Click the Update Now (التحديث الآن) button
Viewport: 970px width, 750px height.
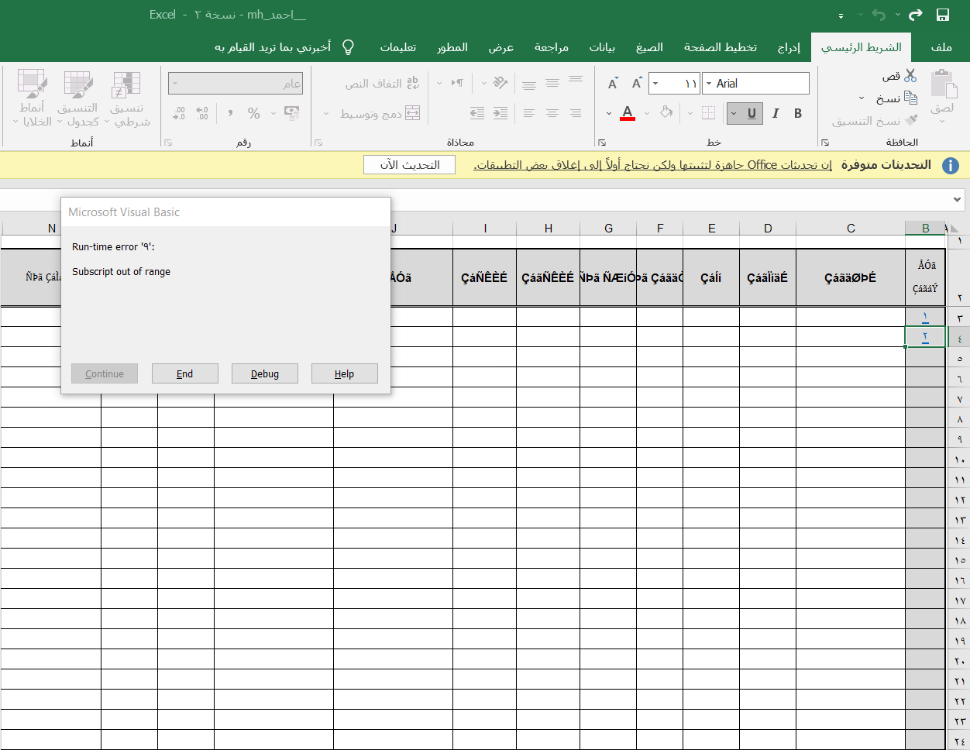tap(409, 165)
